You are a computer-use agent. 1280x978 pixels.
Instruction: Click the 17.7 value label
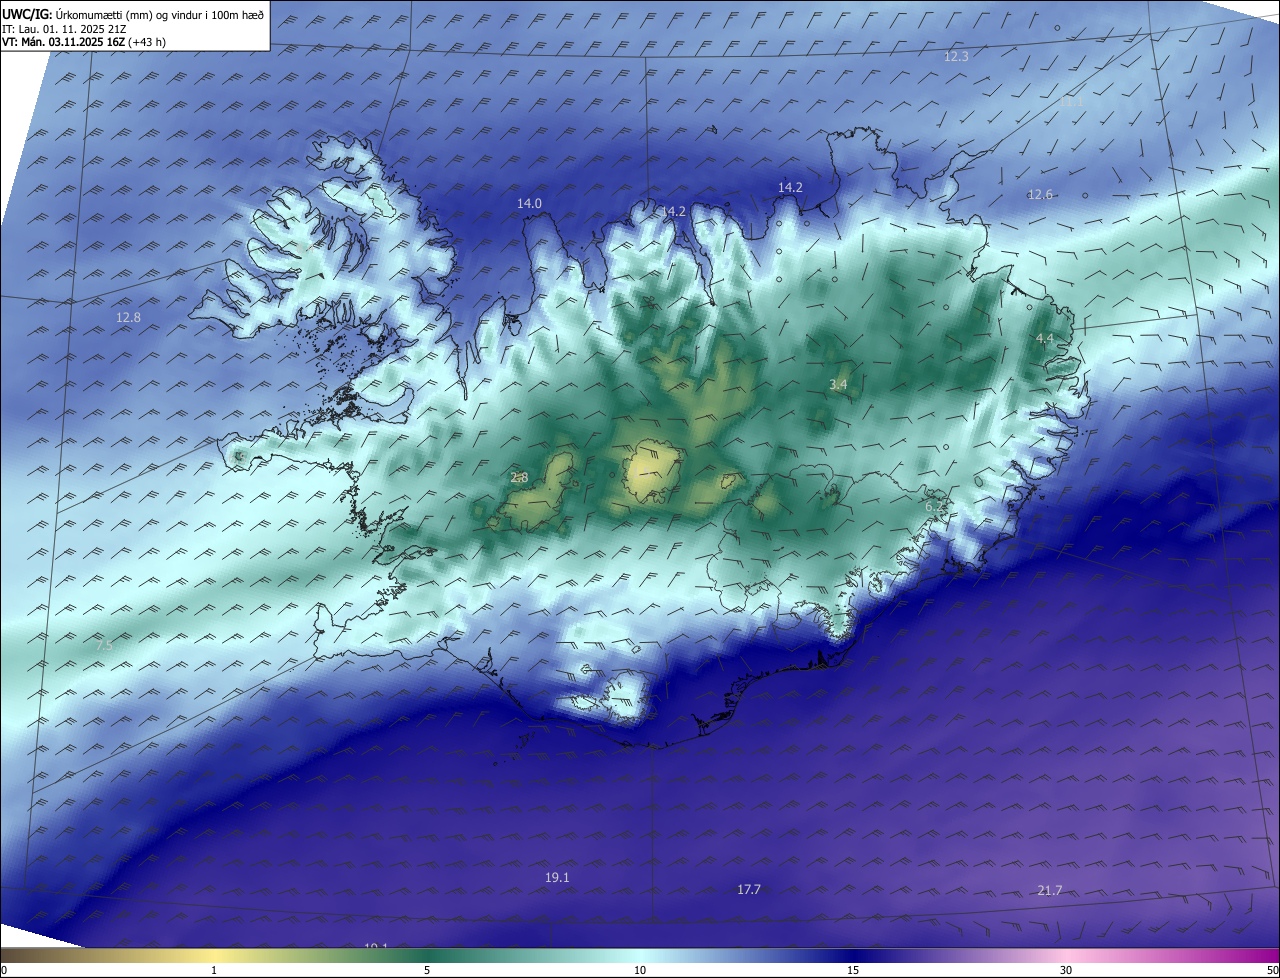(749, 889)
